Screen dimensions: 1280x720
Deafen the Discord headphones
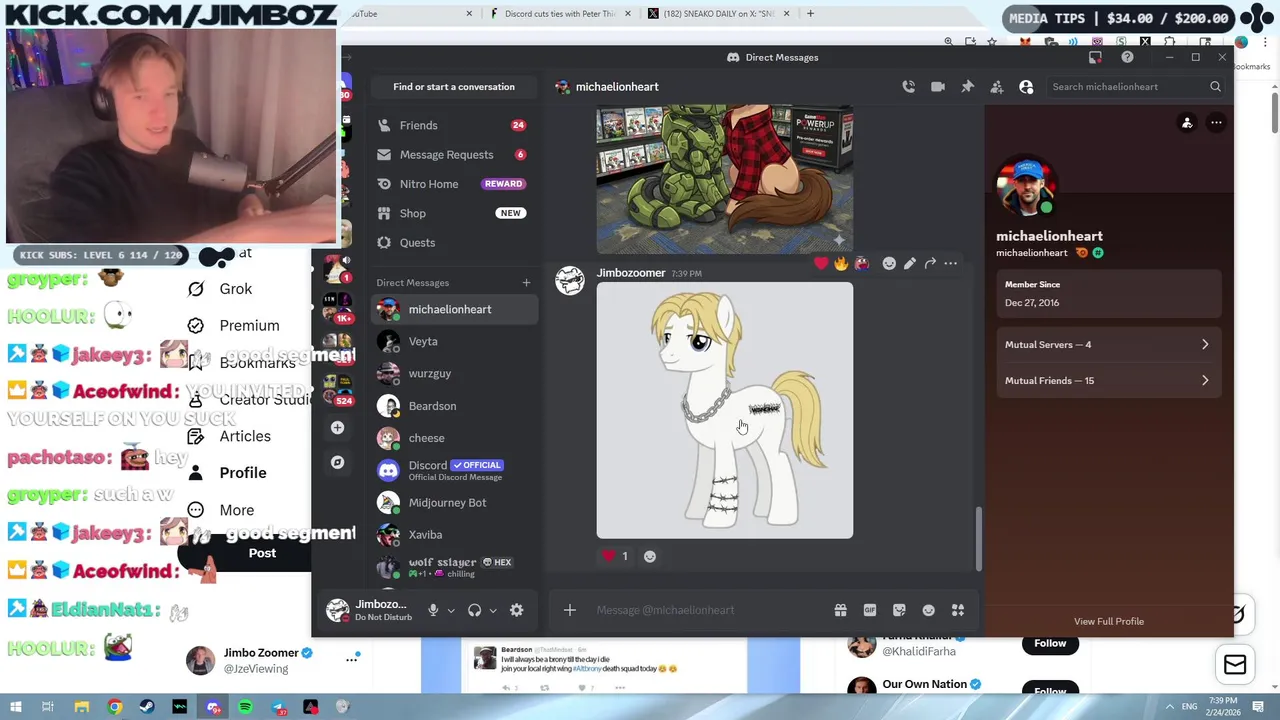click(475, 610)
